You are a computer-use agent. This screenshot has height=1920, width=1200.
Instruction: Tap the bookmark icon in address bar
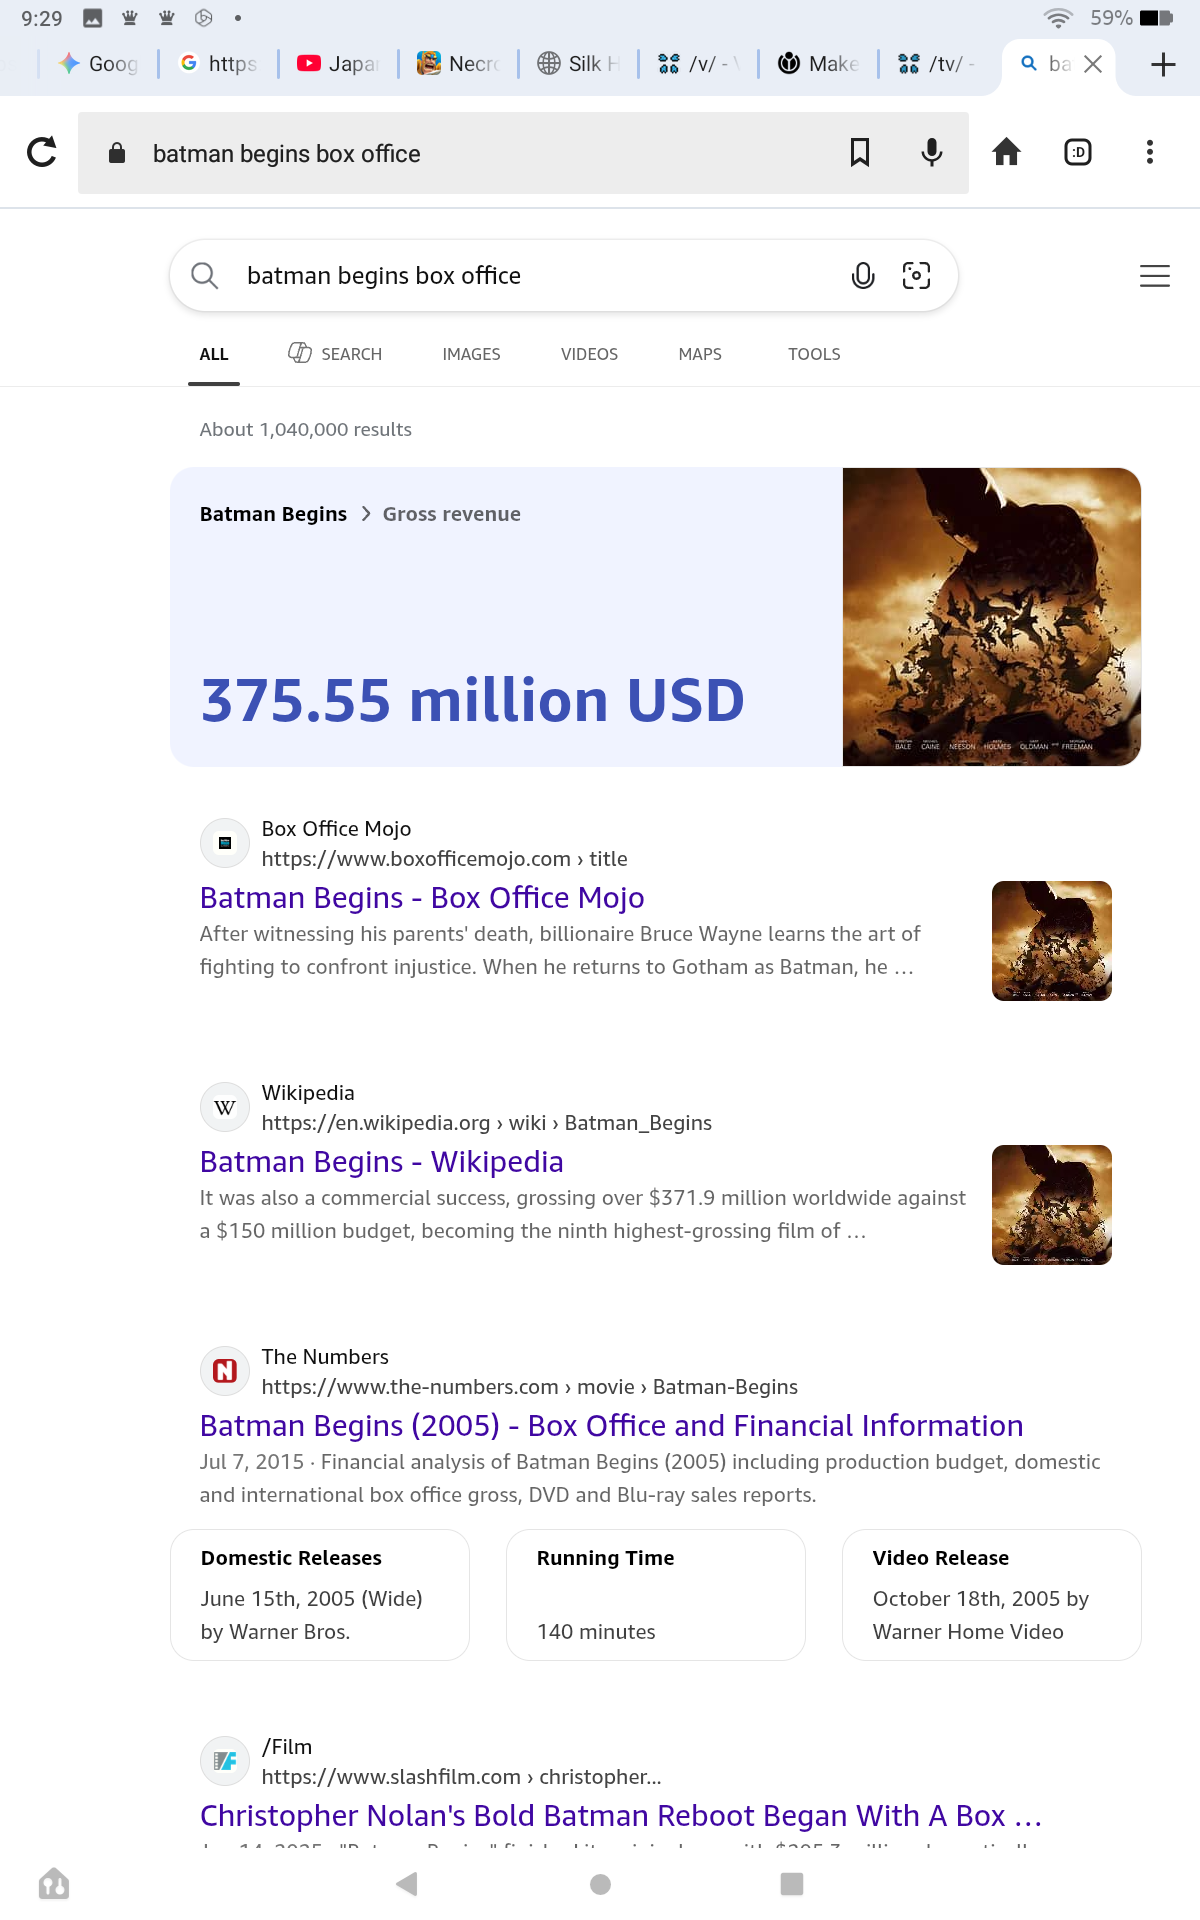coord(860,152)
